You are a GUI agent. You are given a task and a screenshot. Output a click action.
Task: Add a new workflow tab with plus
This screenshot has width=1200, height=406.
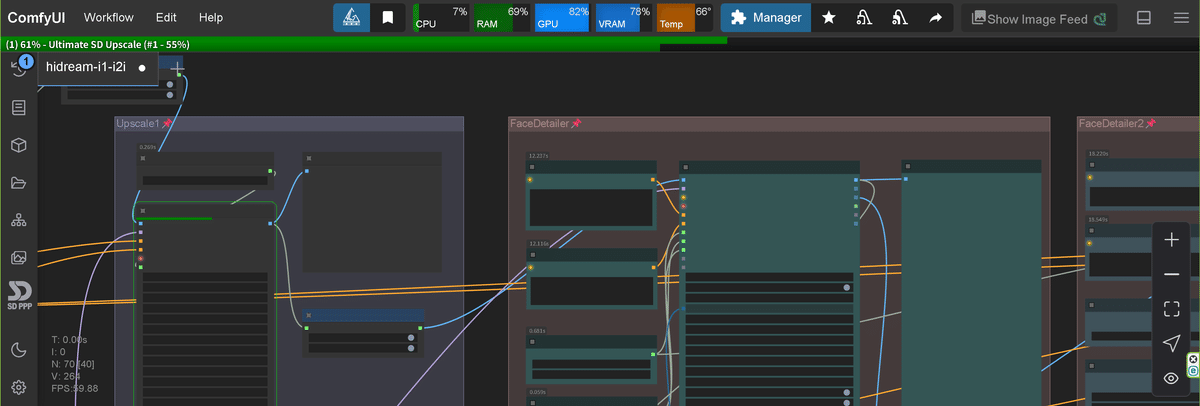pyautogui.click(x=177, y=68)
